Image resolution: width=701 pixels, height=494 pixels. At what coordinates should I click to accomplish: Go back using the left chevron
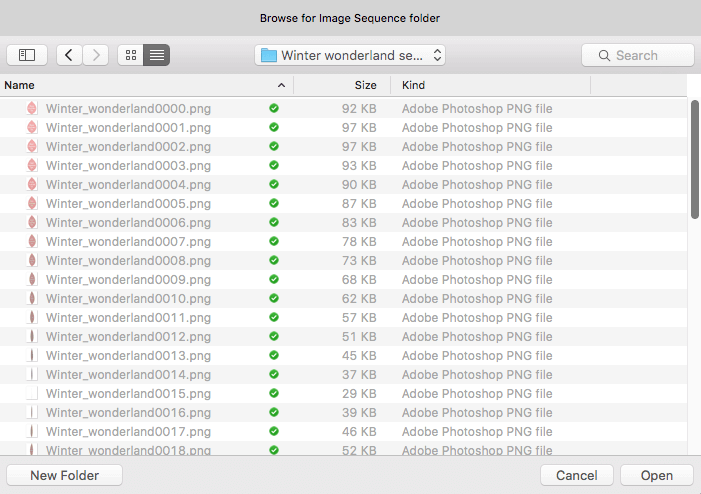(x=69, y=55)
